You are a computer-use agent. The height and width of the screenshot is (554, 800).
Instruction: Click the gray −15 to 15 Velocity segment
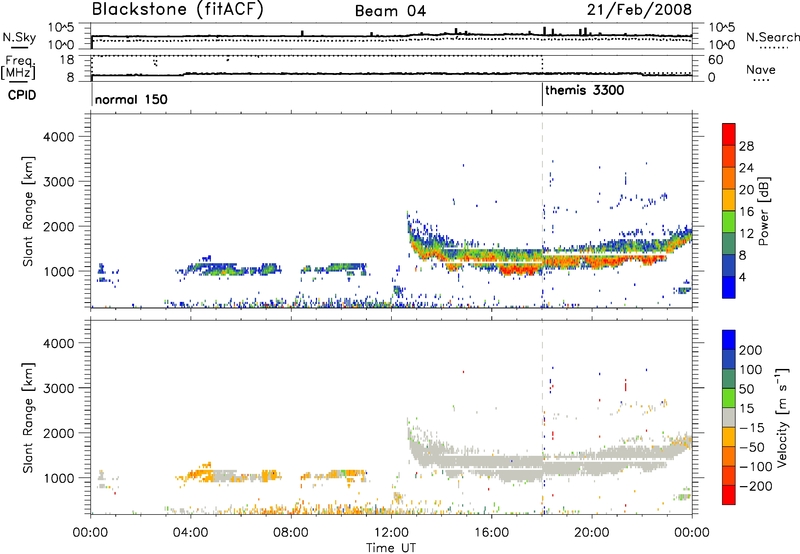click(x=729, y=417)
